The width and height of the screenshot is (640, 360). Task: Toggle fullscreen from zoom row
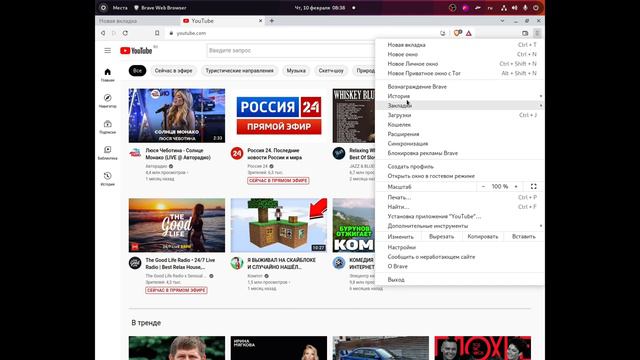click(x=533, y=187)
